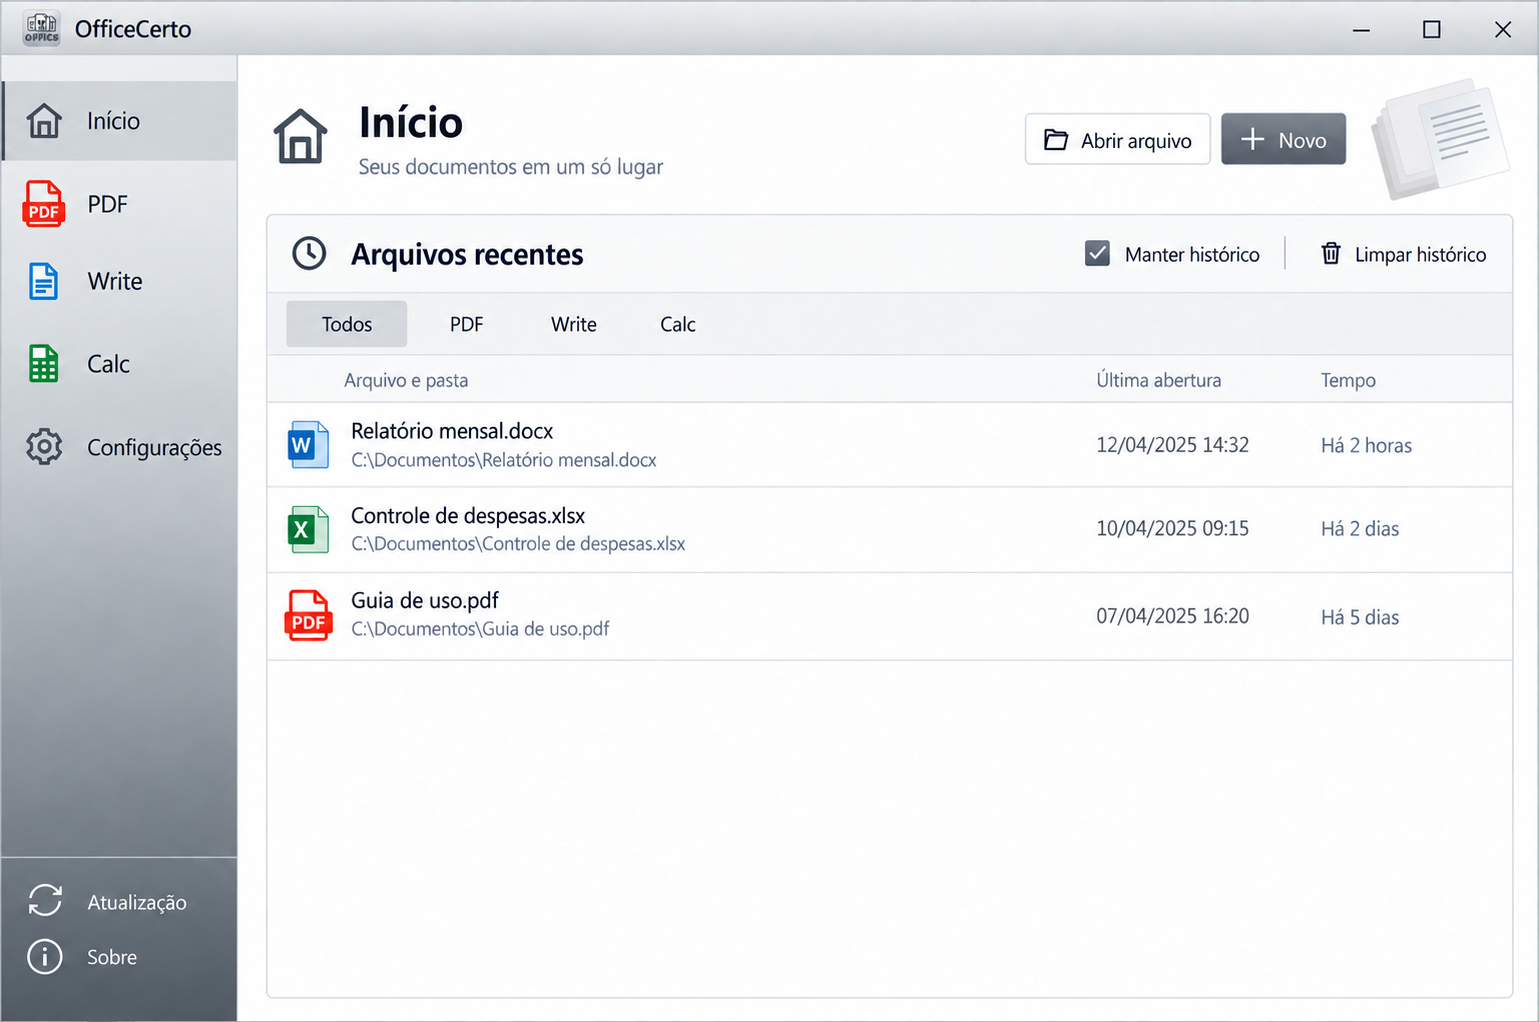Uncheck the Manter histórico checkbox
The height and width of the screenshot is (1022, 1539).
coord(1097,253)
